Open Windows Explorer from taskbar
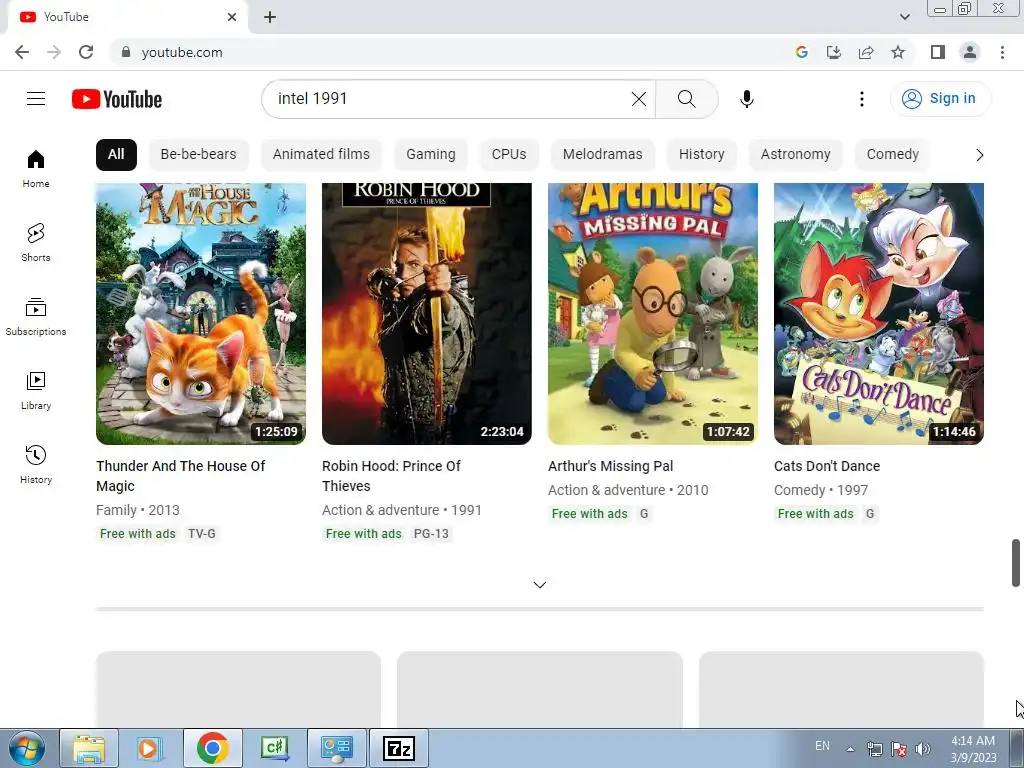Screen dimensions: 1024x768 [89, 748]
